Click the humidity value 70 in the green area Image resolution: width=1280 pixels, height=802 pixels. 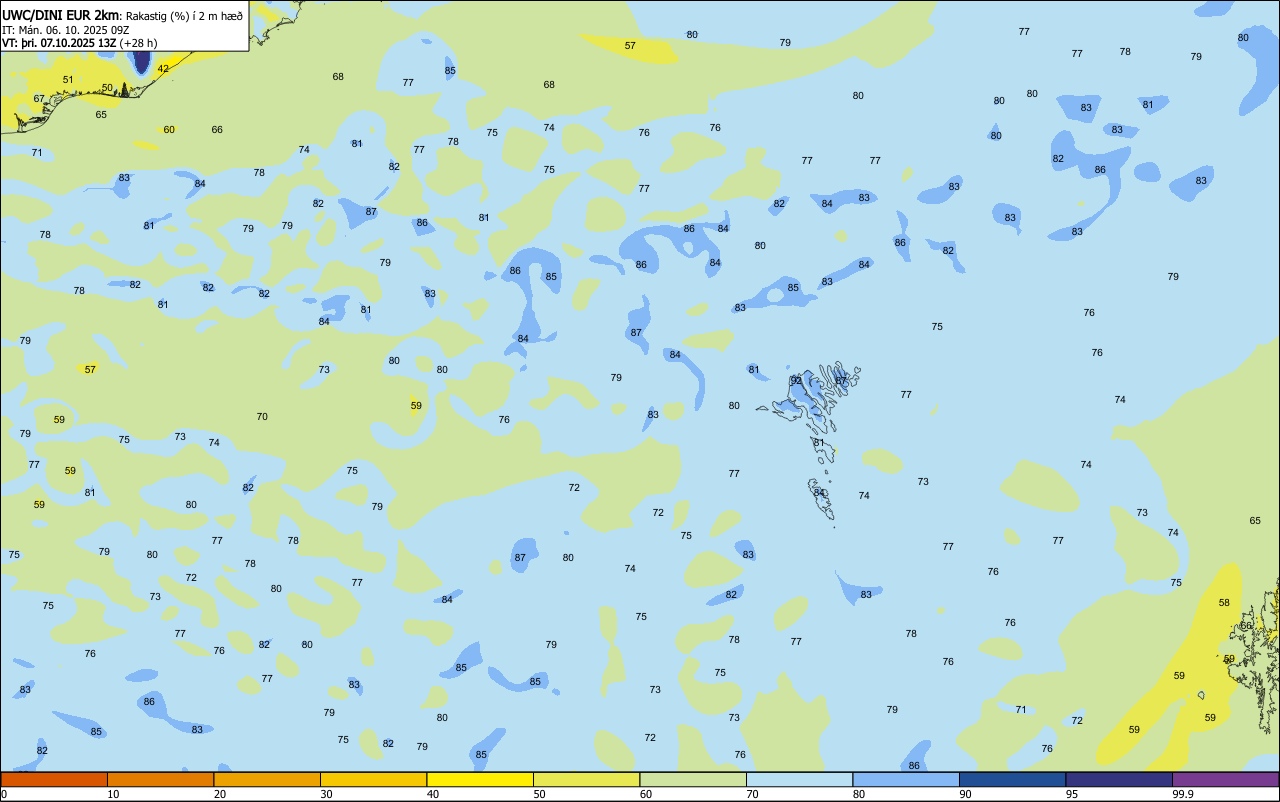point(262,416)
